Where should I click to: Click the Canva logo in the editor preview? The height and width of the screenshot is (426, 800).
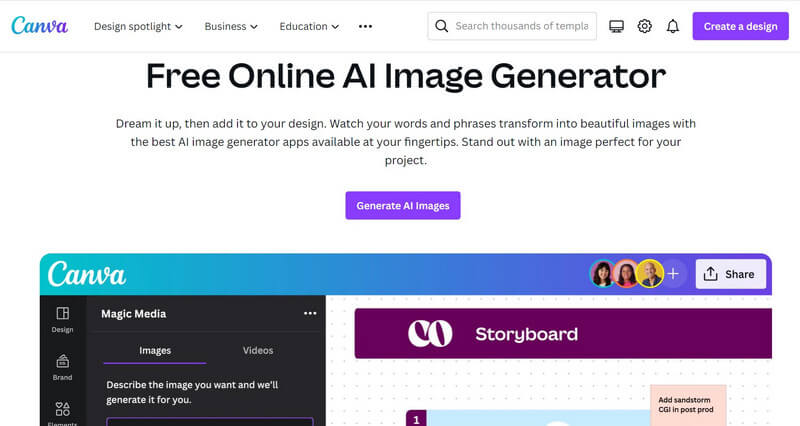(x=87, y=274)
